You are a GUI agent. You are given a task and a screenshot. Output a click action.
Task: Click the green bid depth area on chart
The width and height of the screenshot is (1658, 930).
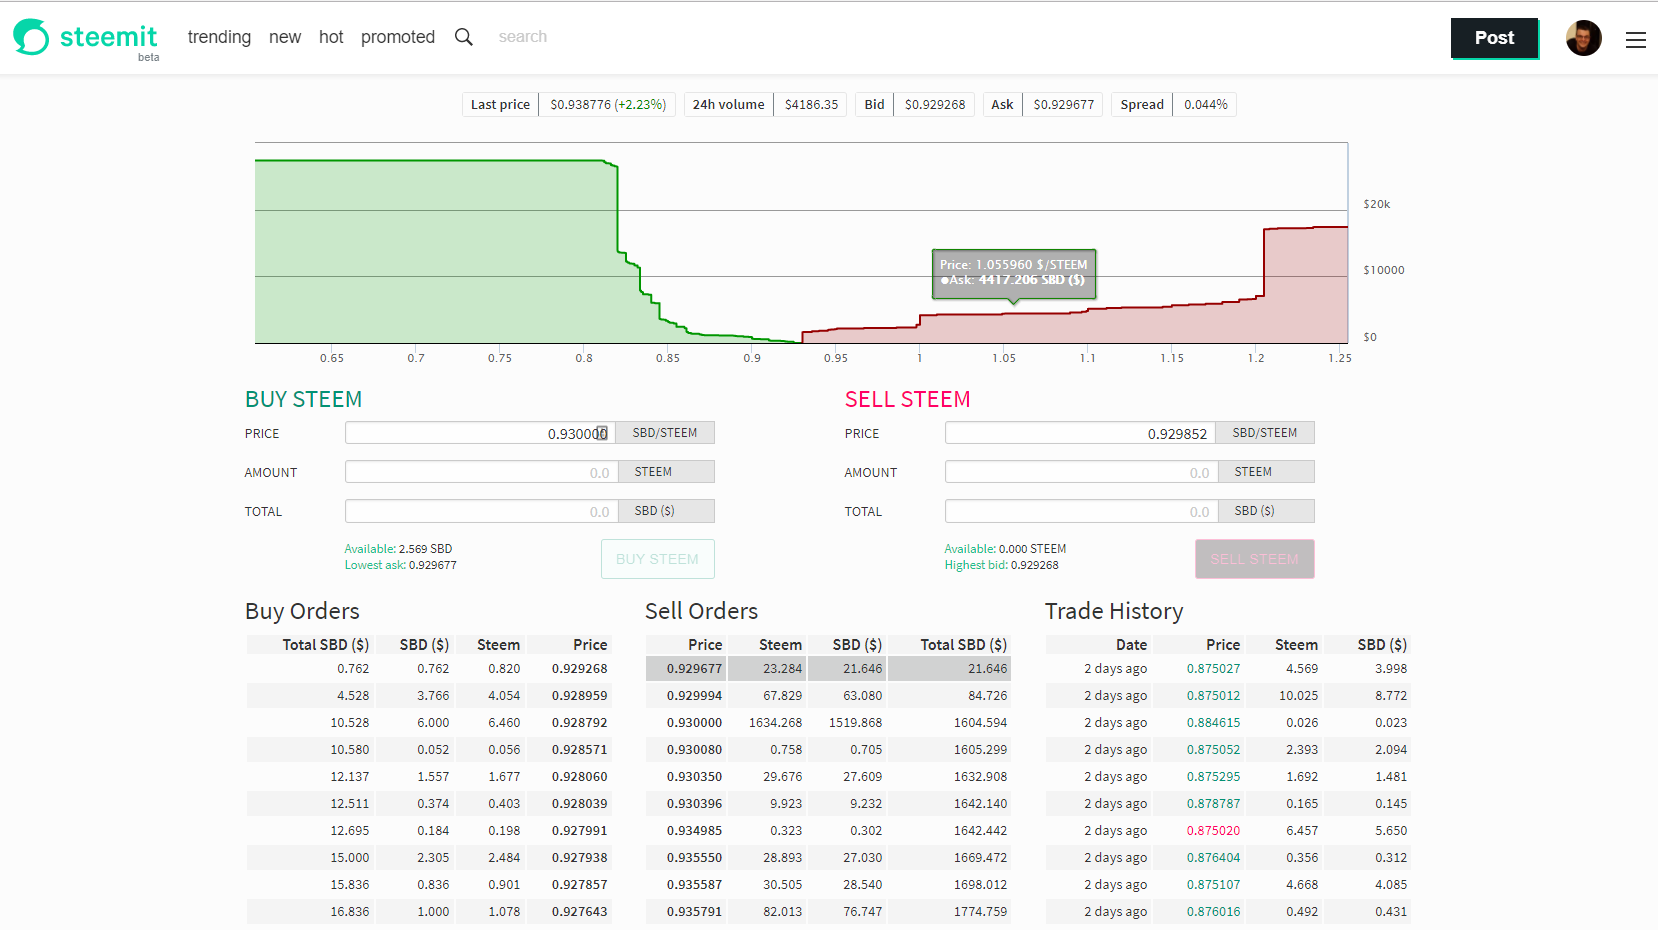click(x=435, y=250)
